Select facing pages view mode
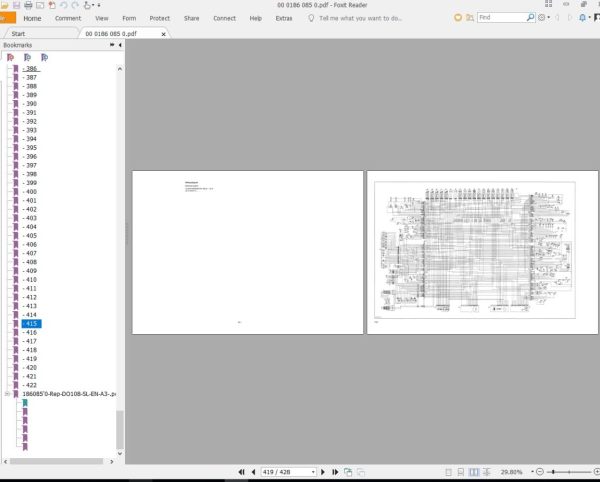 coord(474,472)
